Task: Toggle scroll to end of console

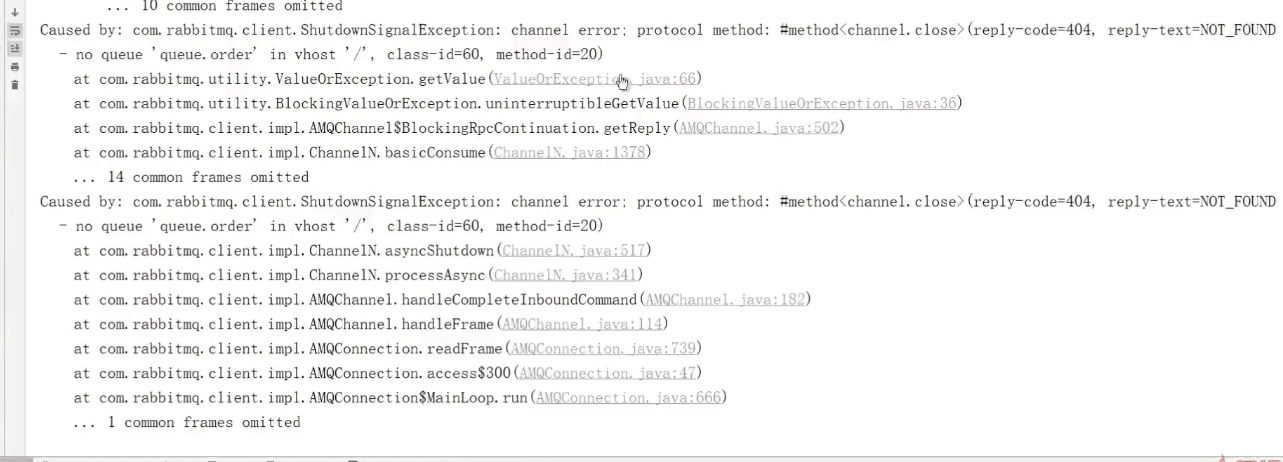Action: (14, 48)
